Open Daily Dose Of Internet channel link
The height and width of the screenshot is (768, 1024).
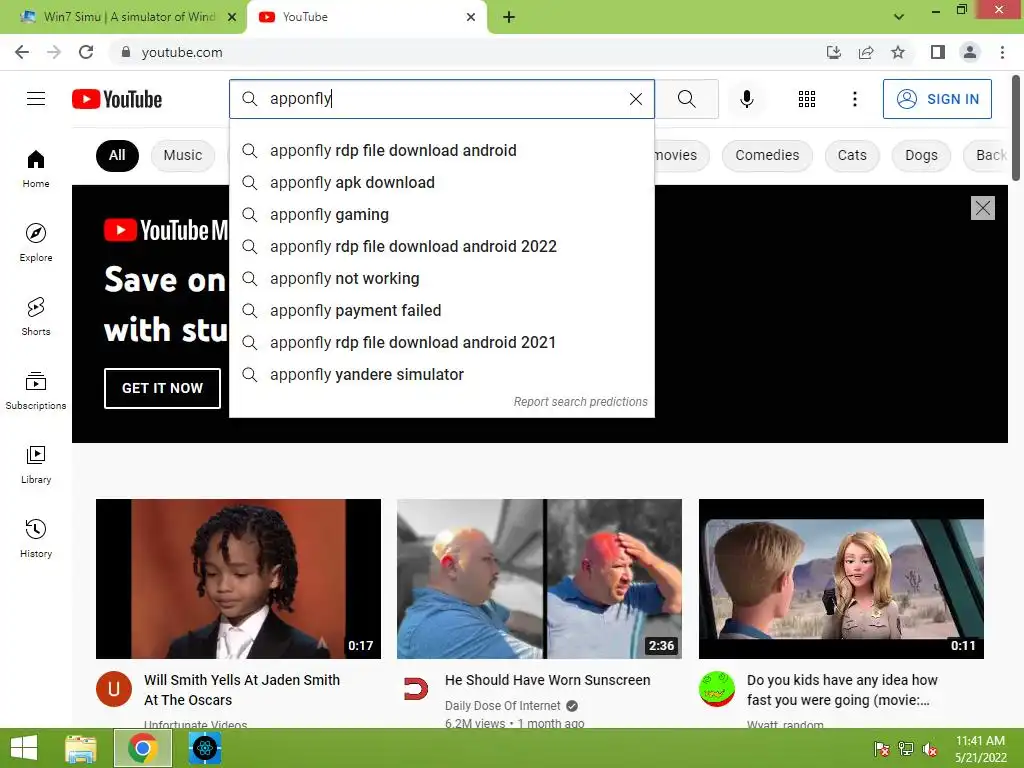tap(502, 705)
